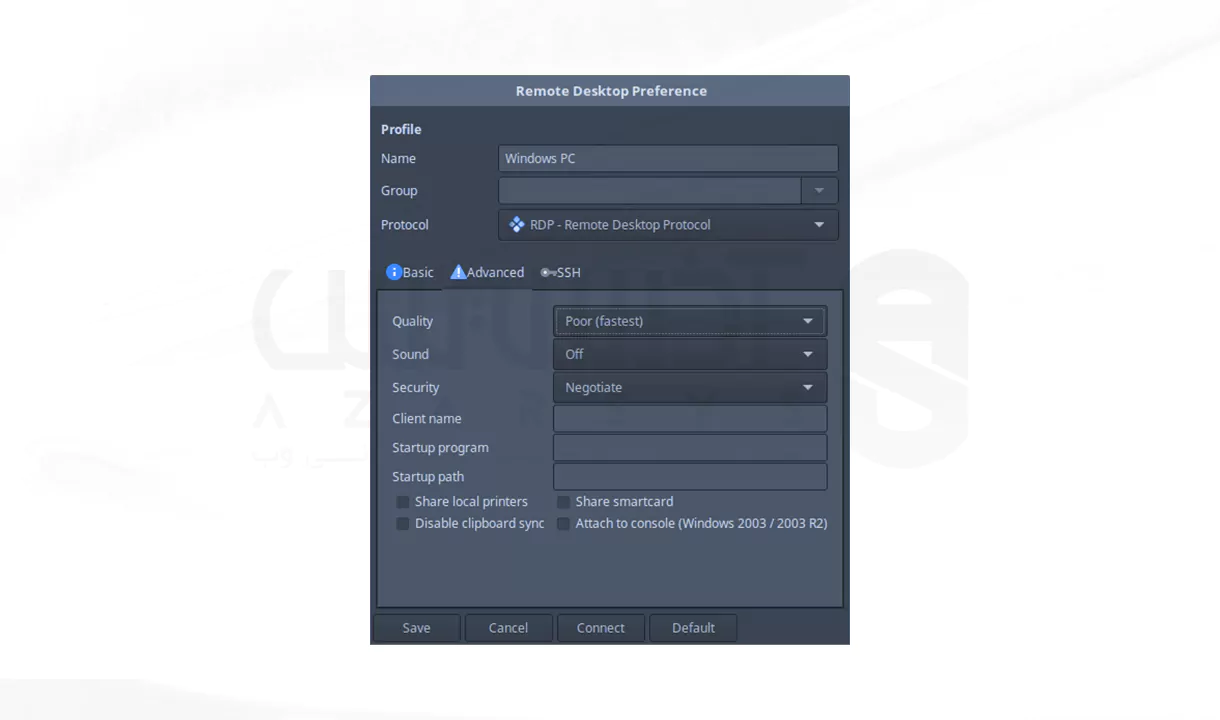The image size is (1220, 720).
Task: Click the RDP protocol icon
Action: [x=516, y=225]
